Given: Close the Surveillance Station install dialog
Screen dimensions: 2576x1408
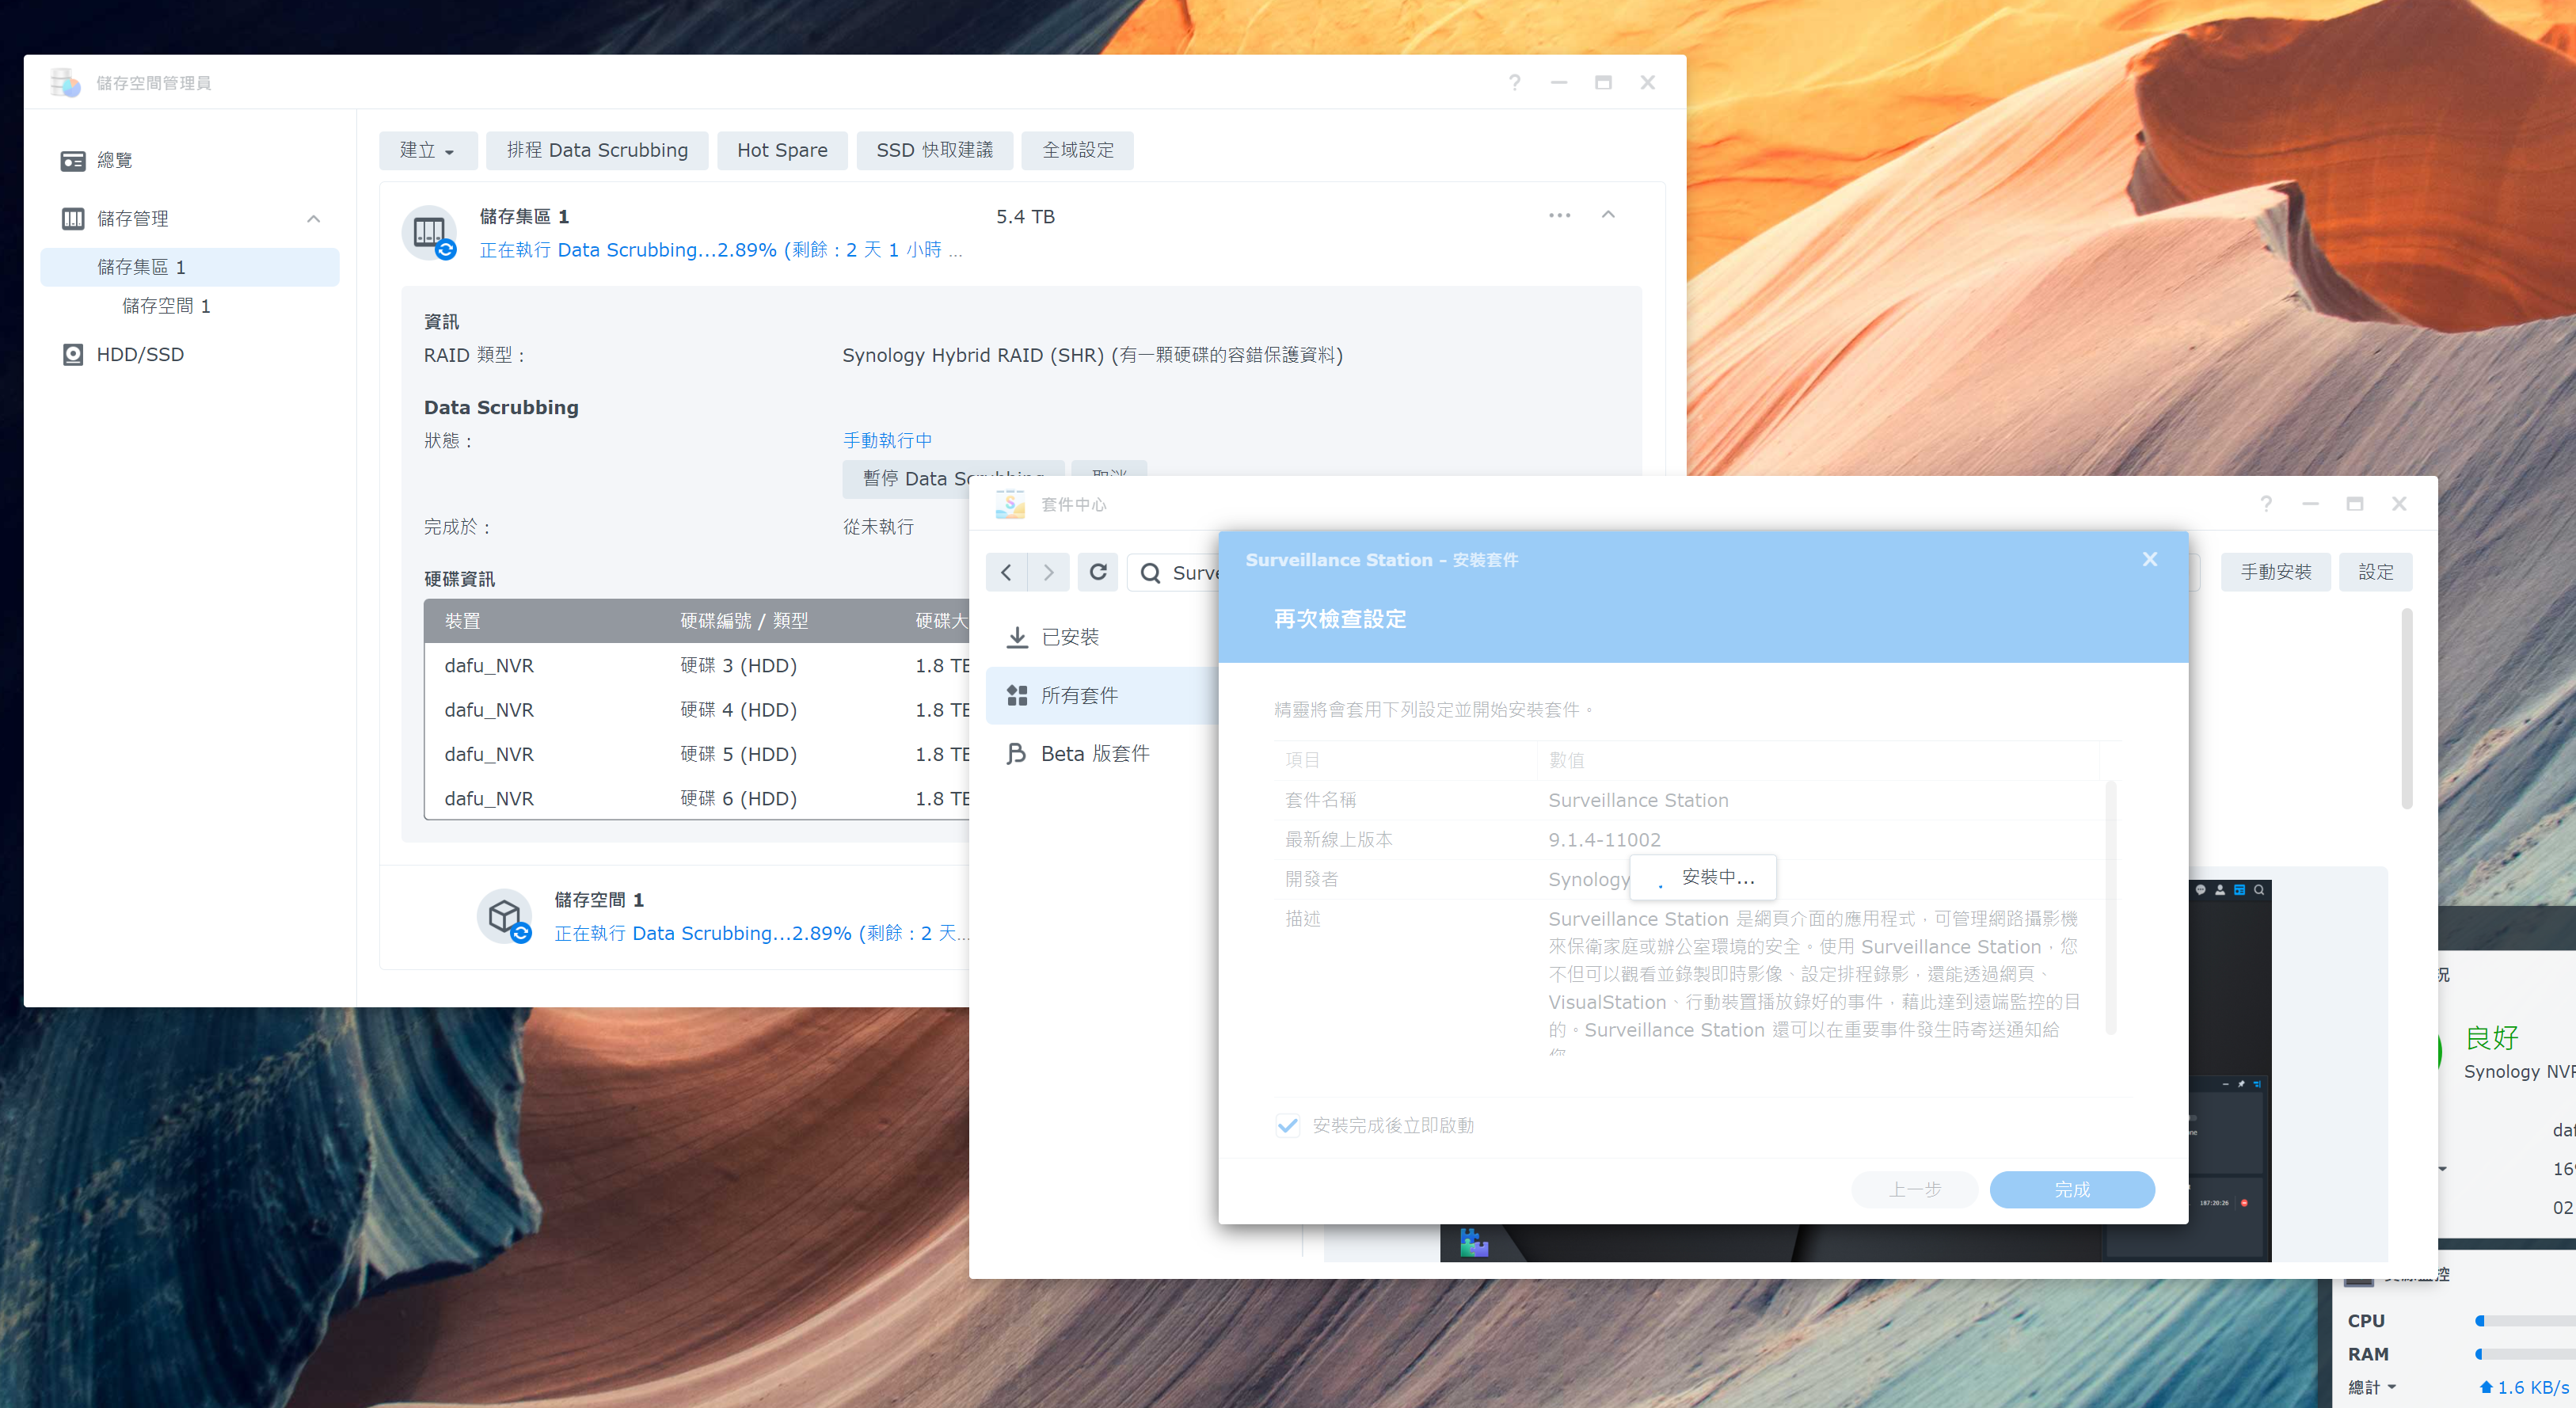Looking at the screenshot, I should click(2150, 559).
